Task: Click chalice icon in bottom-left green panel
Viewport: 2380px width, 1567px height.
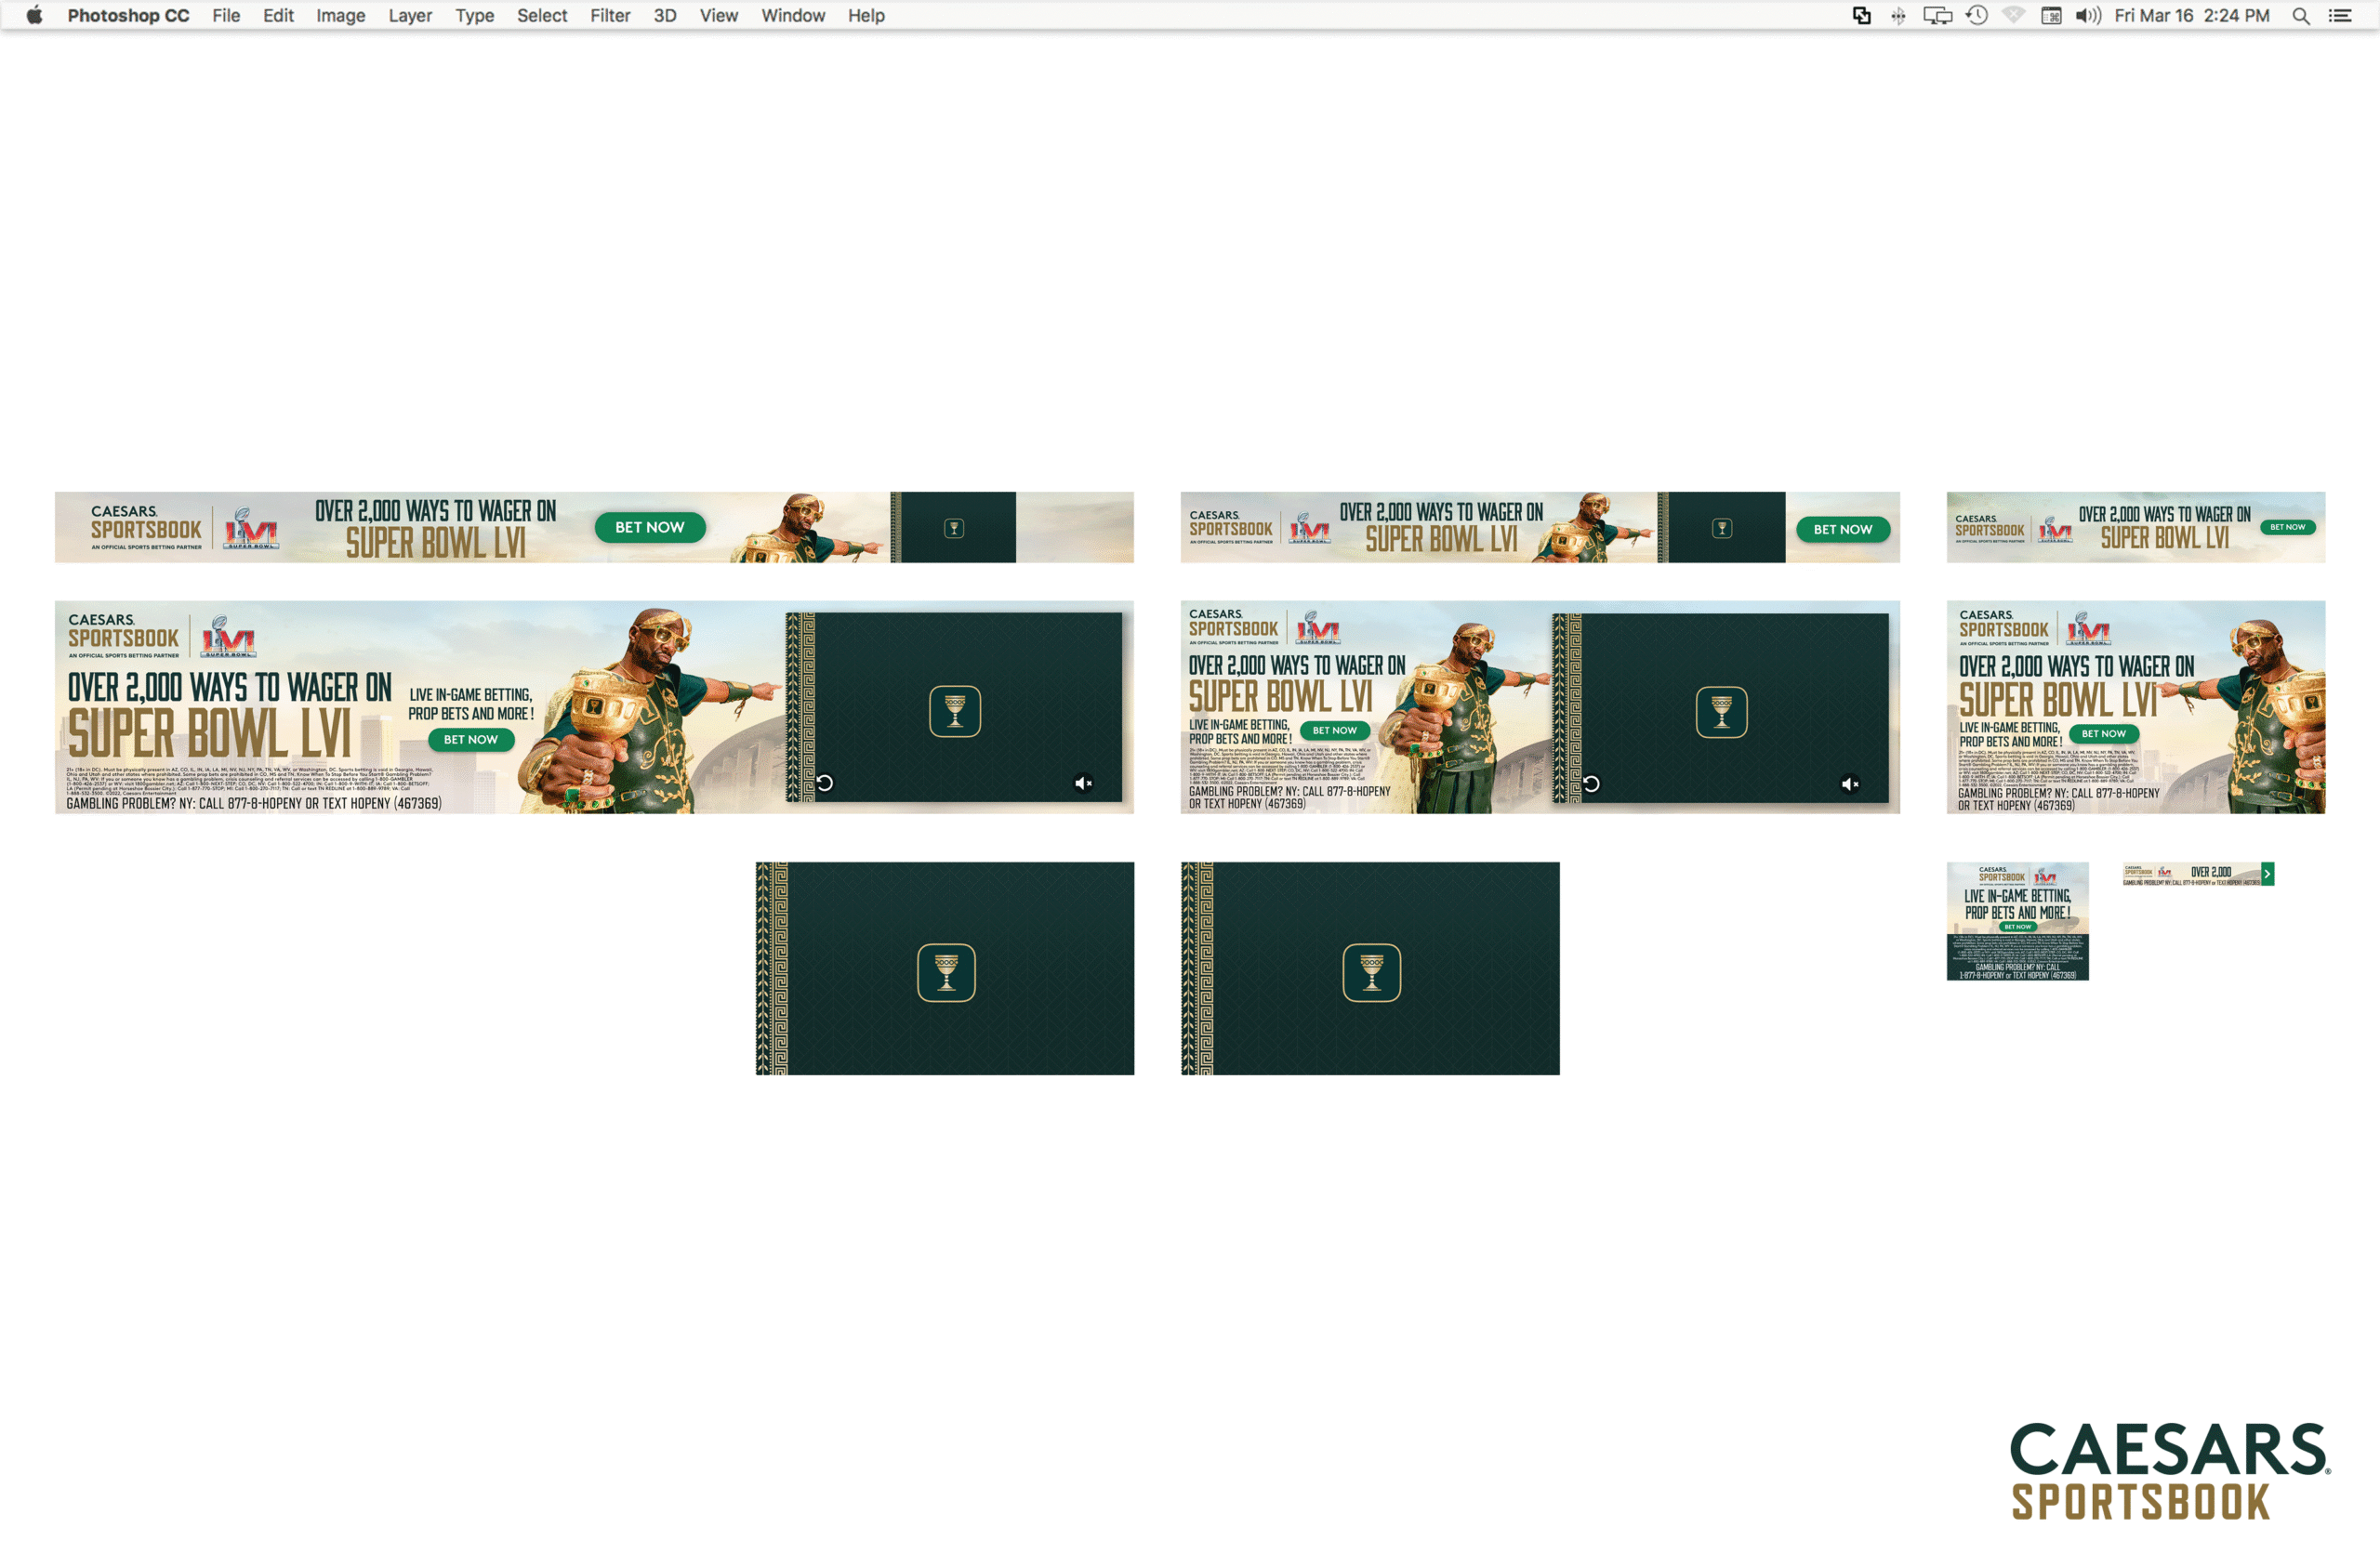Action: coord(946,972)
